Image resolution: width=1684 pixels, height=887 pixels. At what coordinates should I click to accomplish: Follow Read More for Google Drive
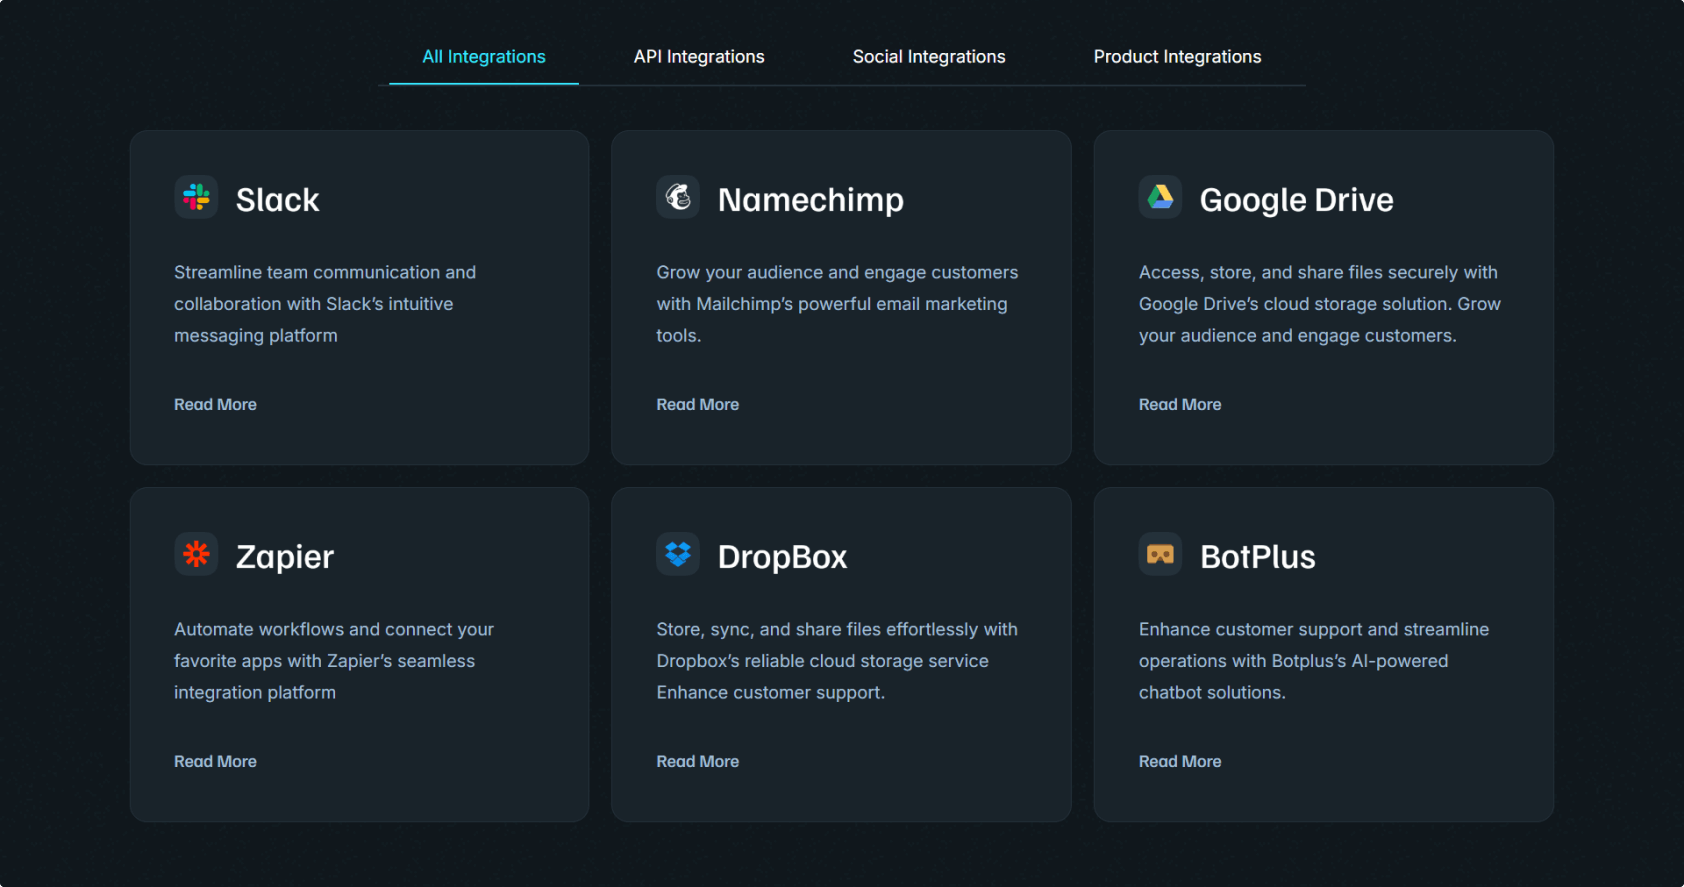point(1180,404)
